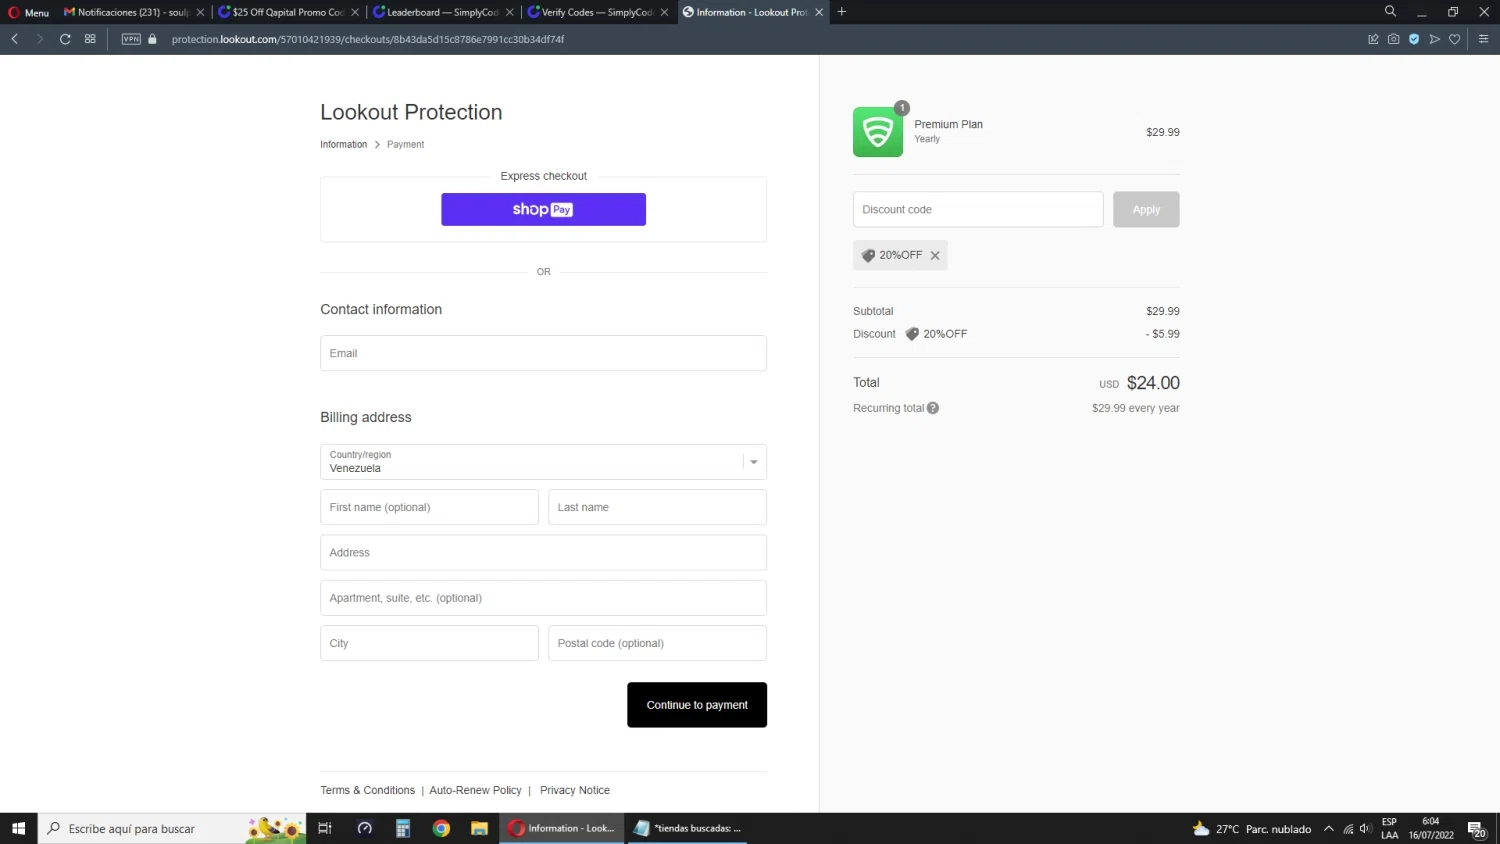
Task: Reload the page with the refresh icon
Action: tap(65, 39)
